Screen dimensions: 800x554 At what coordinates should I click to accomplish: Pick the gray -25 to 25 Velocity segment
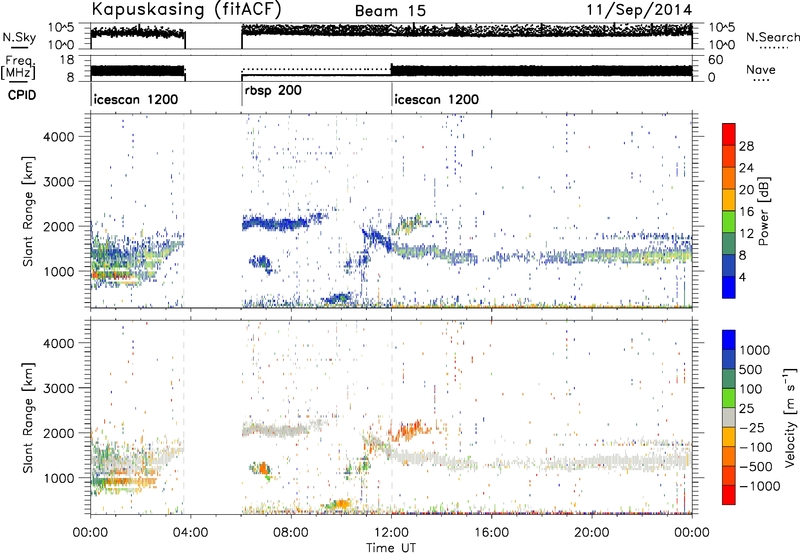coord(729,418)
